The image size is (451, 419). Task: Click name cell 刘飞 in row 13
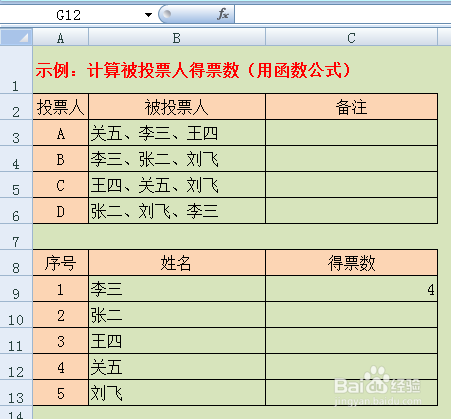click(x=177, y=393)
